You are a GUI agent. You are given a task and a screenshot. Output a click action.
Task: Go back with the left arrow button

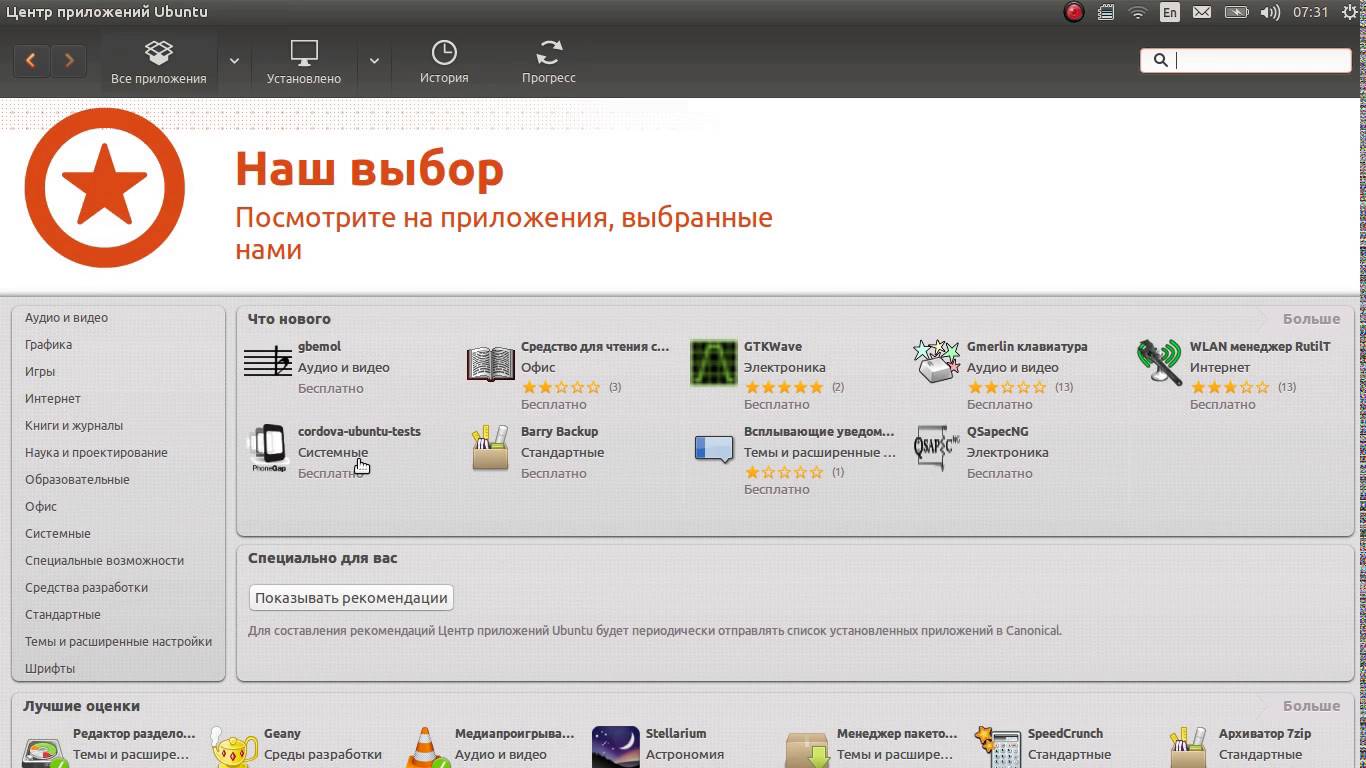point(31,61)
